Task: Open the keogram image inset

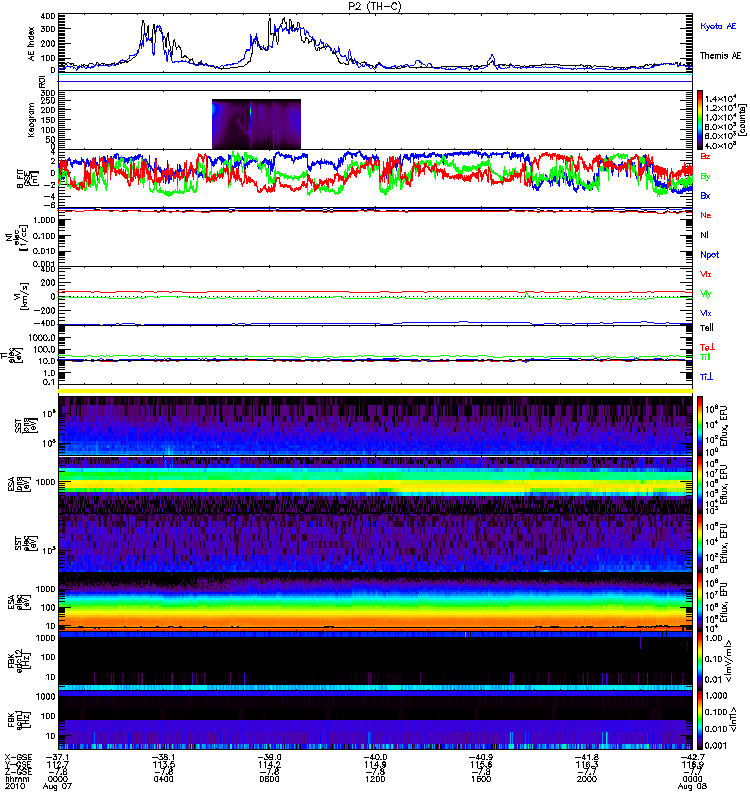Action: pos(256,124)
